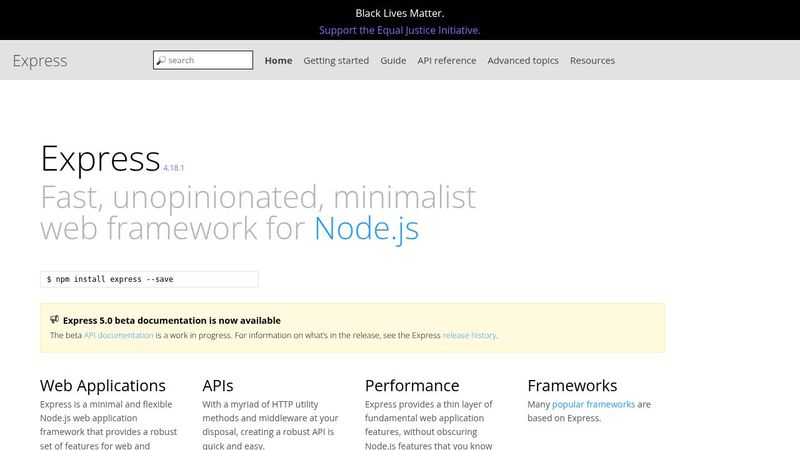The image size is (800, 450).
Task: Click the Express 5.0 beta announcement heading
Action: (x=171, y=320)
